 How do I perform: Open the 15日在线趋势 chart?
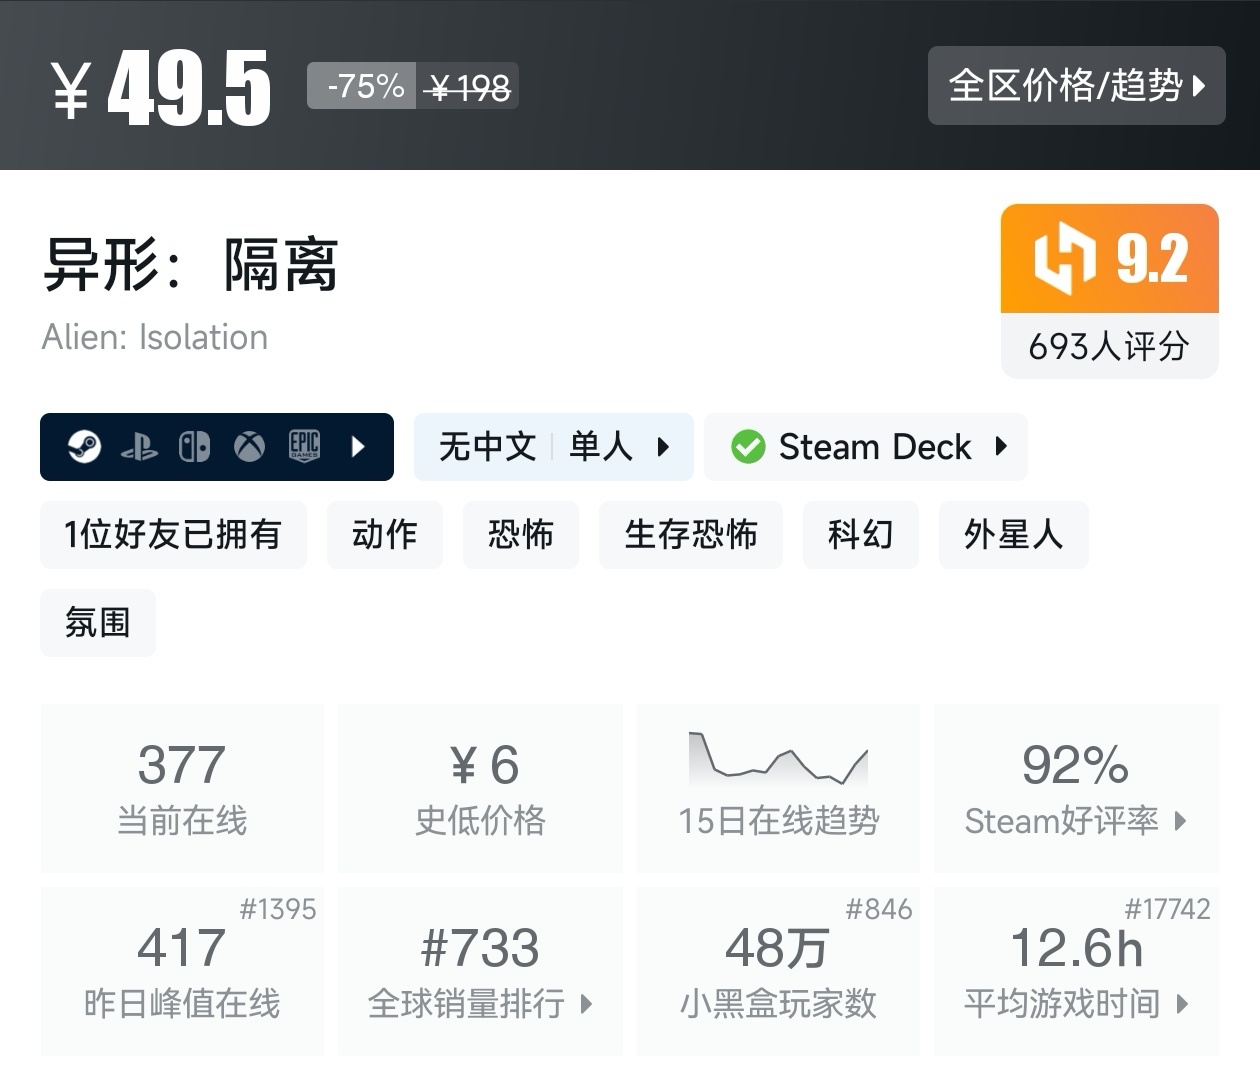778,788
